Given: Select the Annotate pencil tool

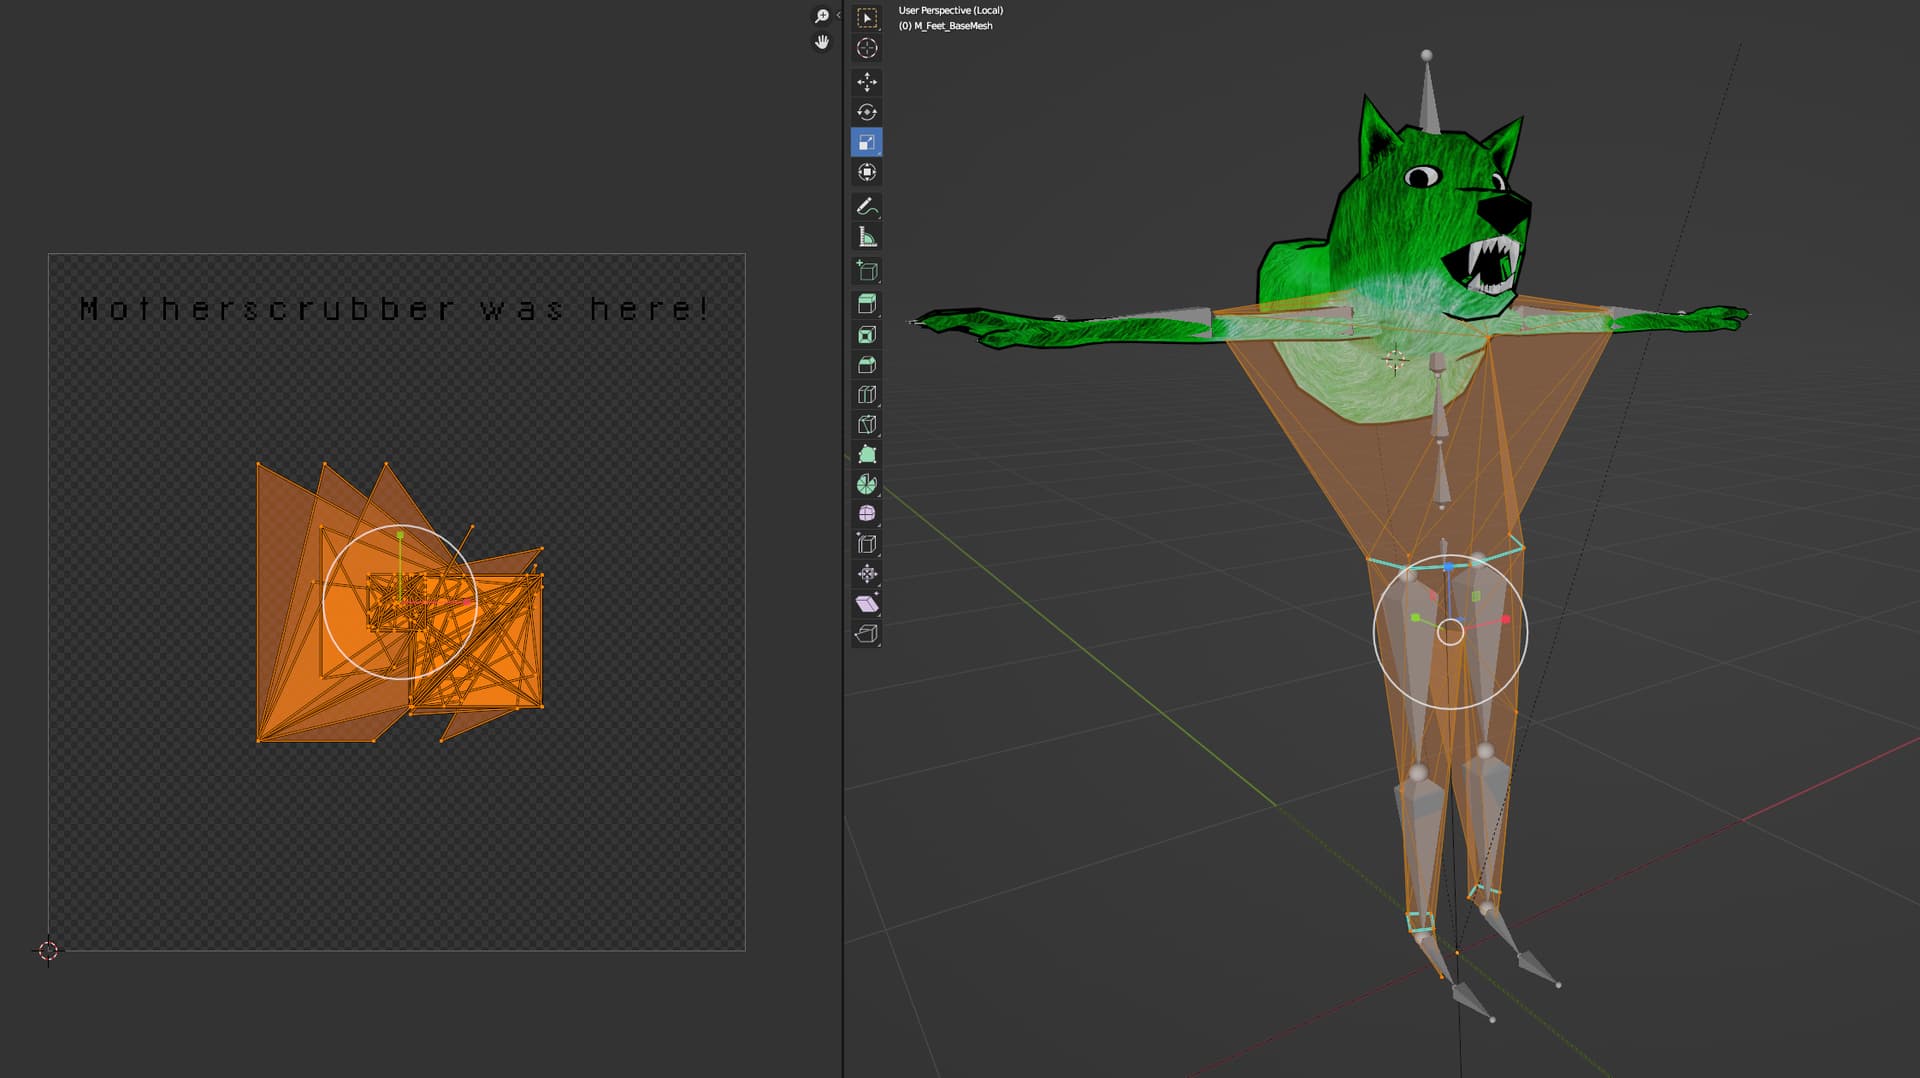Looking at the screenshot, I should [x=867, y=207].
